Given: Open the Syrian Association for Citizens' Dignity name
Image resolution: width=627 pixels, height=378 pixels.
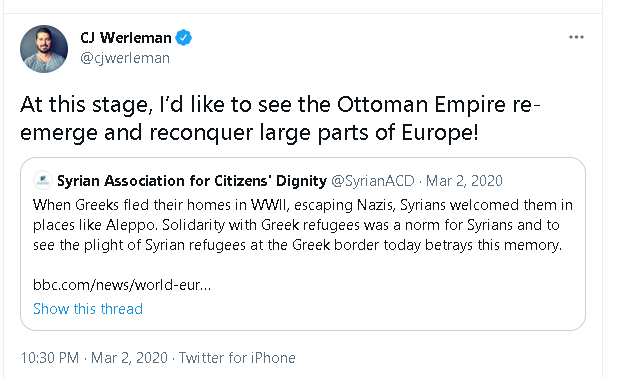Looking at the screenshot, I should point(192,181).
